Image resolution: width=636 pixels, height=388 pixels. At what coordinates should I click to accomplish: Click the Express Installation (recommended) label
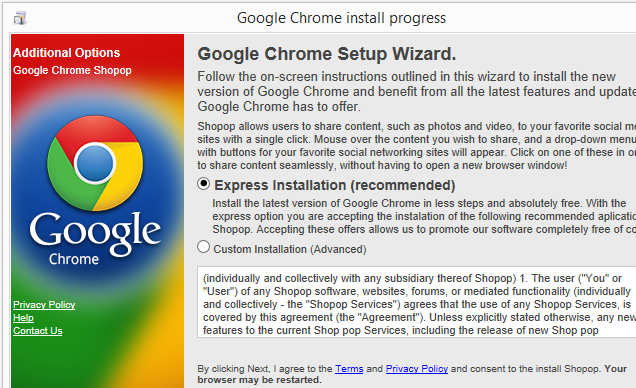(335, 185)
